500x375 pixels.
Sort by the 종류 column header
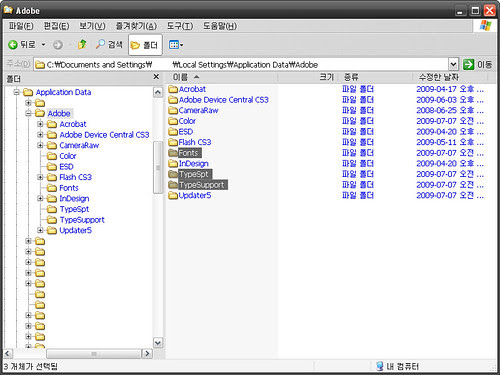[375, 77]
